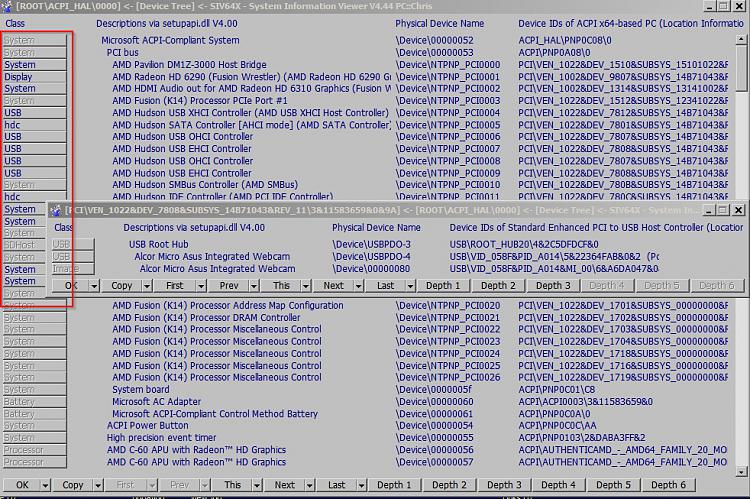The width and height of the screenshot is (750, 499).
Task: Expand arrow beside main window This button
Action: click(257, 485)
